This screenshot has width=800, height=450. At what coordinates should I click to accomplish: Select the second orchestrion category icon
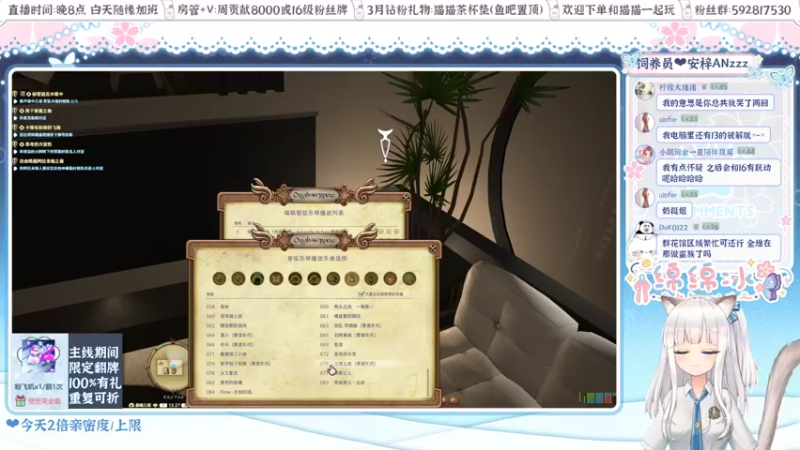pyautogui.click(x=238, y=279)
